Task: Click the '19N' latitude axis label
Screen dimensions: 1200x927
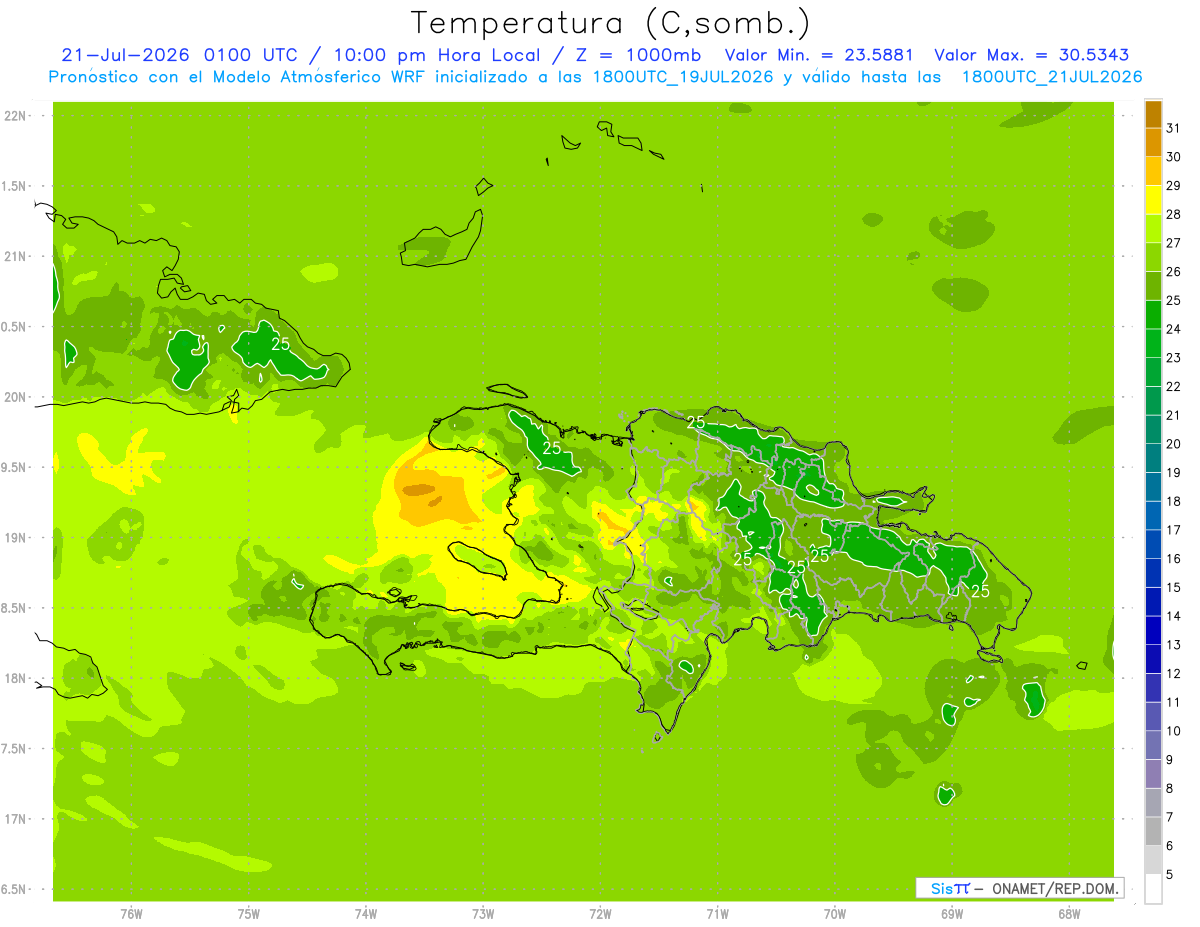Action: 17,538
